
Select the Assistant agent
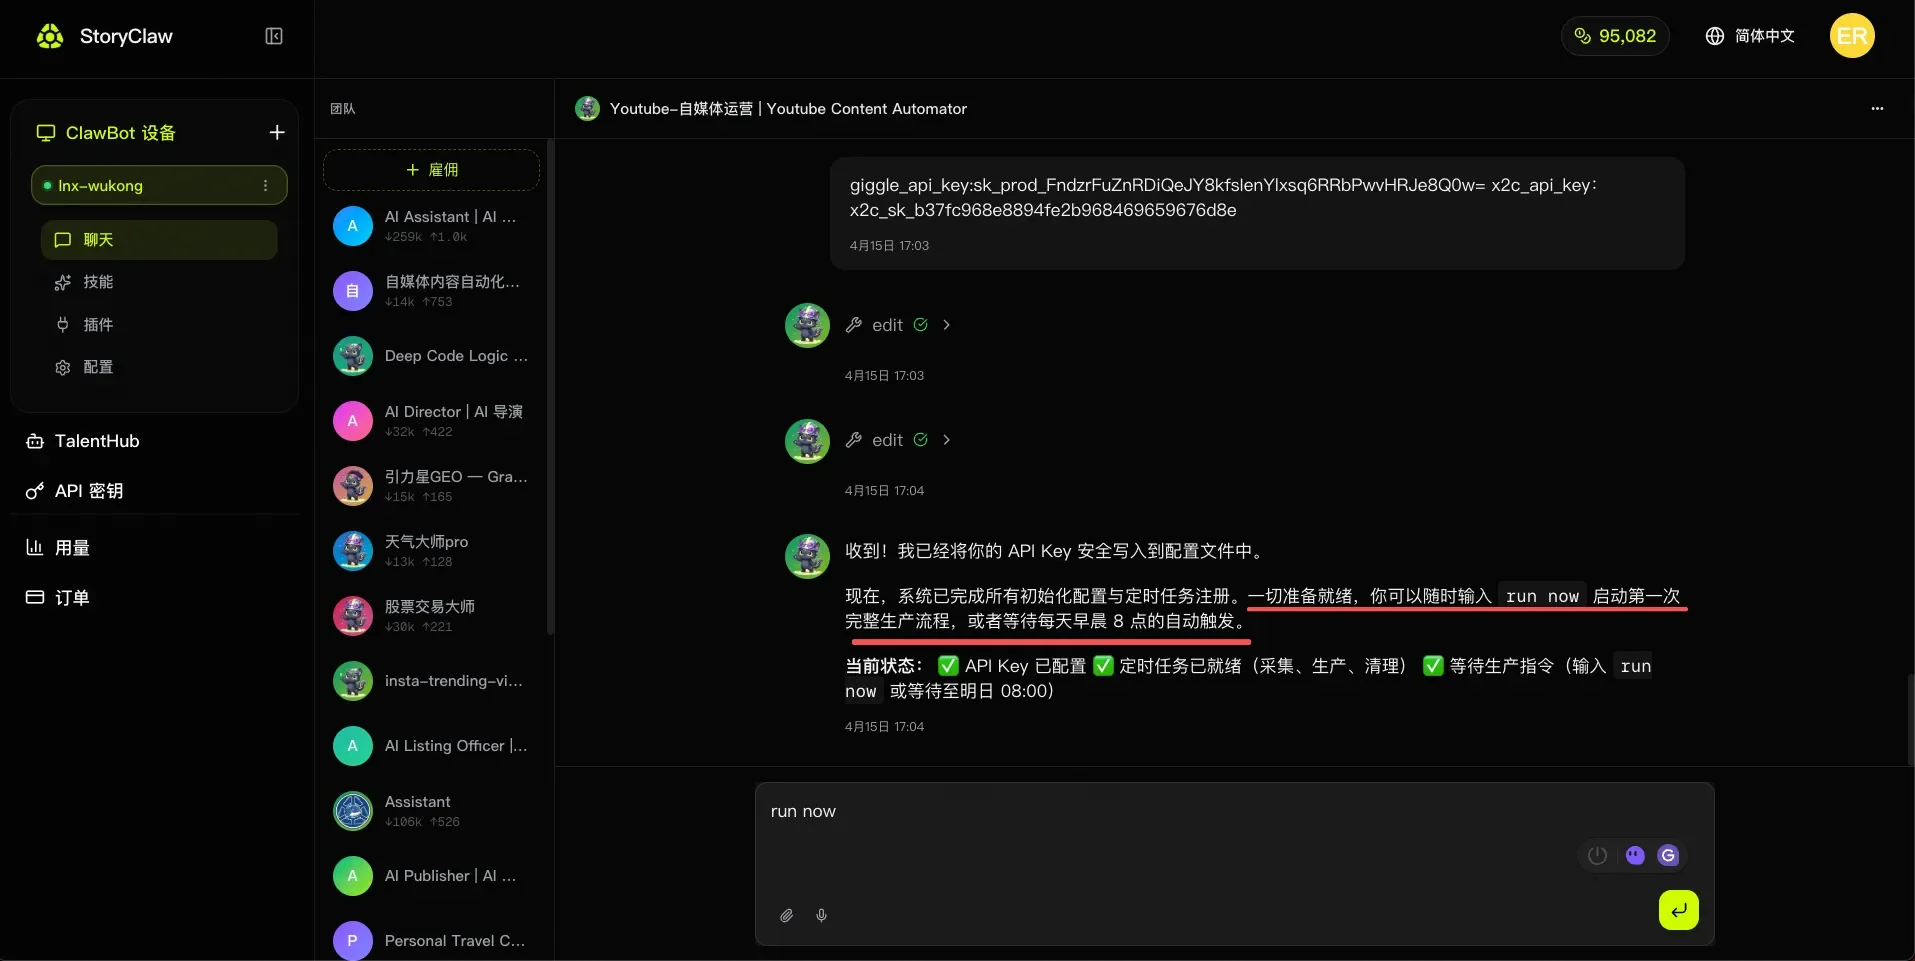pos(431,811)
